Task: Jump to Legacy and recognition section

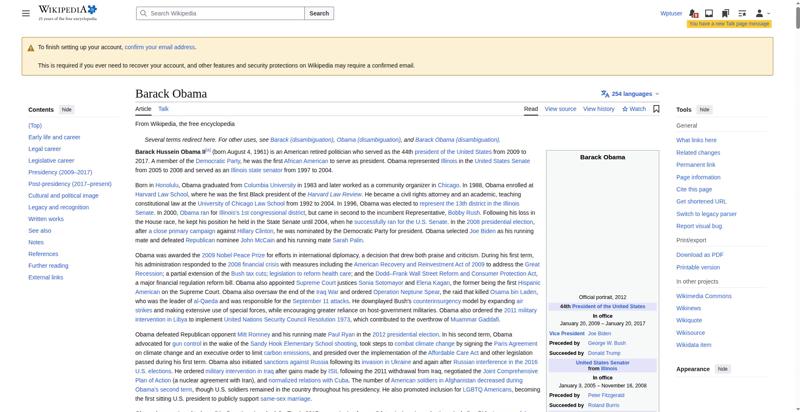Action: click(59, 208)
